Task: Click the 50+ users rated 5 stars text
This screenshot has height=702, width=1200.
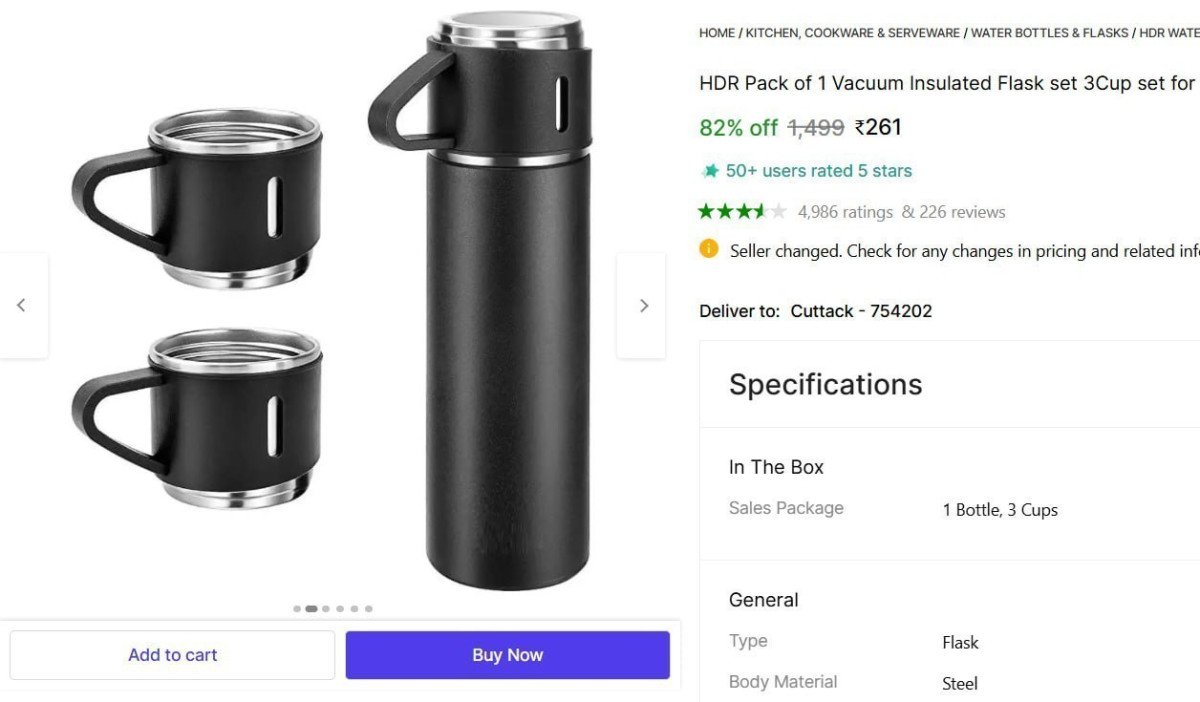Action: [x=818, y=171]
